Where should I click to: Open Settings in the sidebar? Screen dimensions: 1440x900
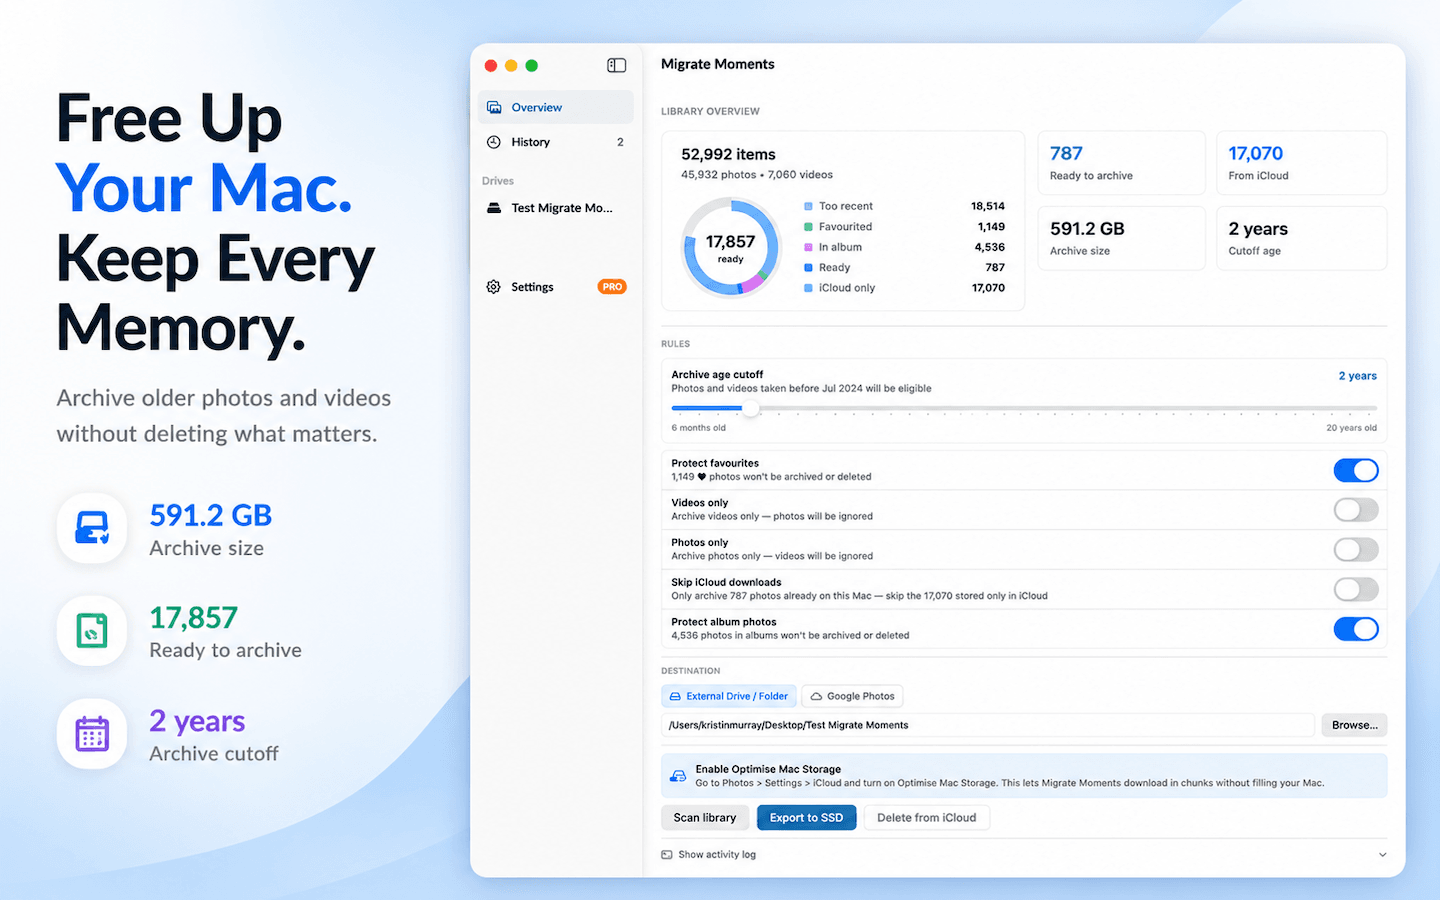pyautogui.click(x=556, y=287)
